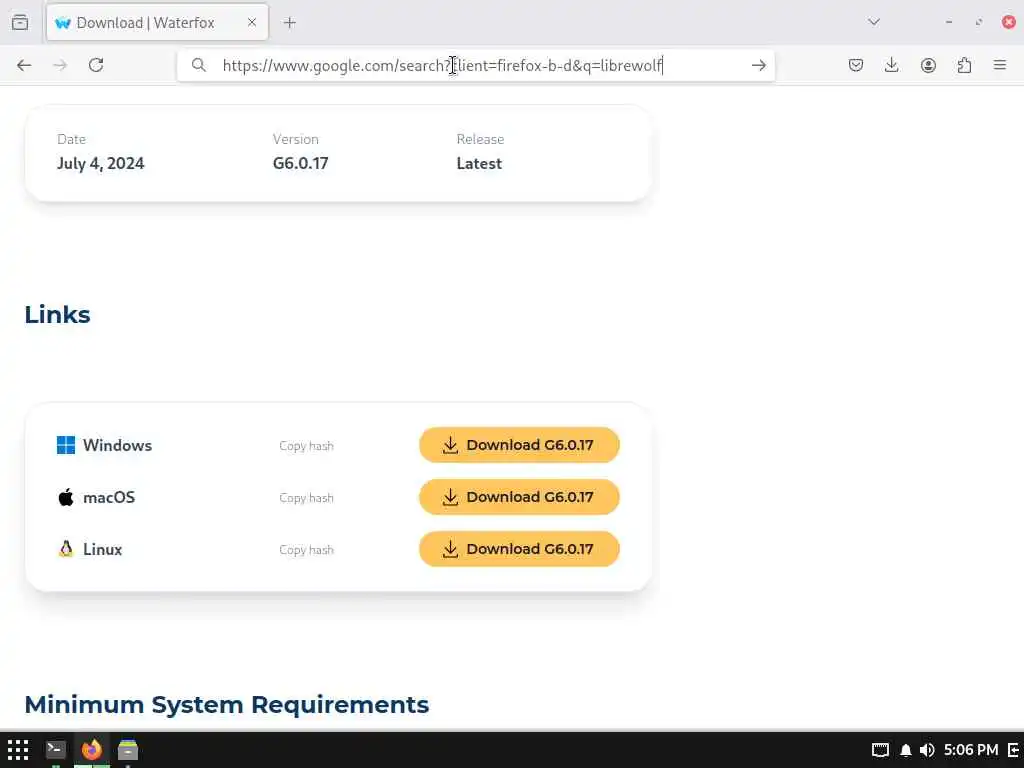This screenshot has width=1024, height=768.
Task: Click the Apple macOS logo icon
Action: (x=66, y=498)
